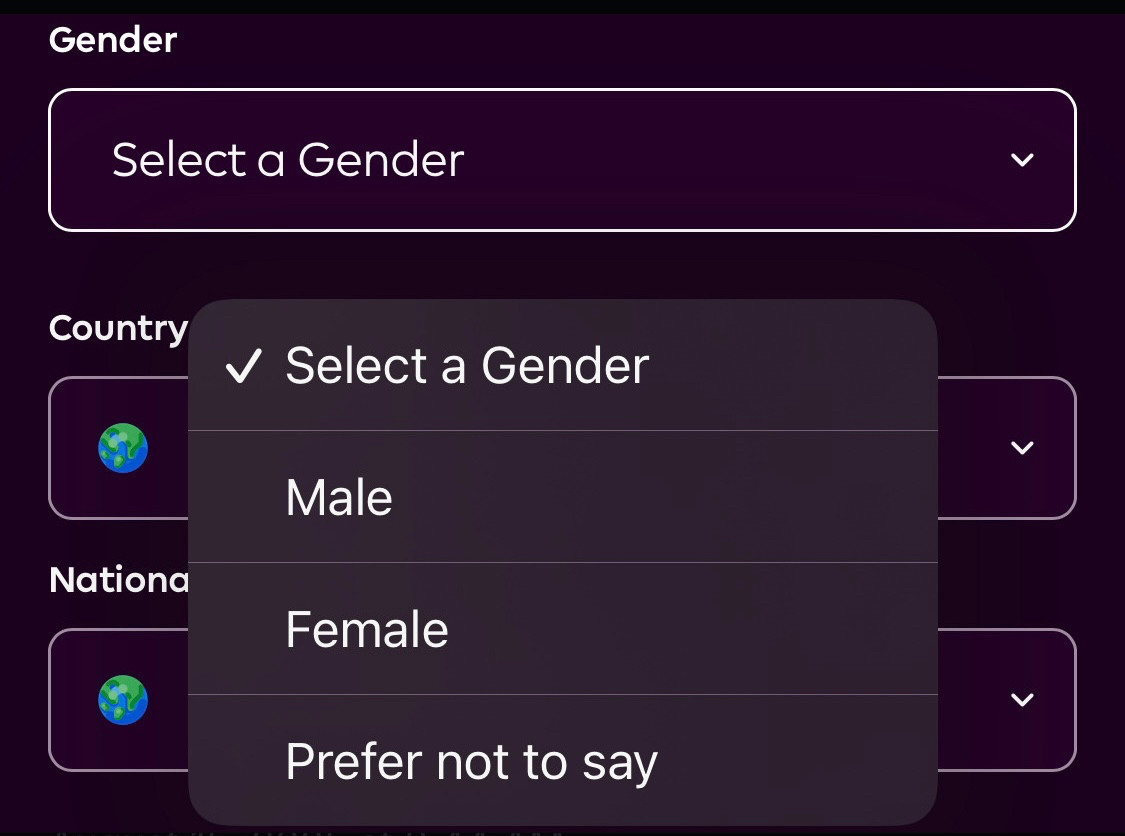
Task: Click inside the Nationality selection field
Action: click(x=562, y=700)
